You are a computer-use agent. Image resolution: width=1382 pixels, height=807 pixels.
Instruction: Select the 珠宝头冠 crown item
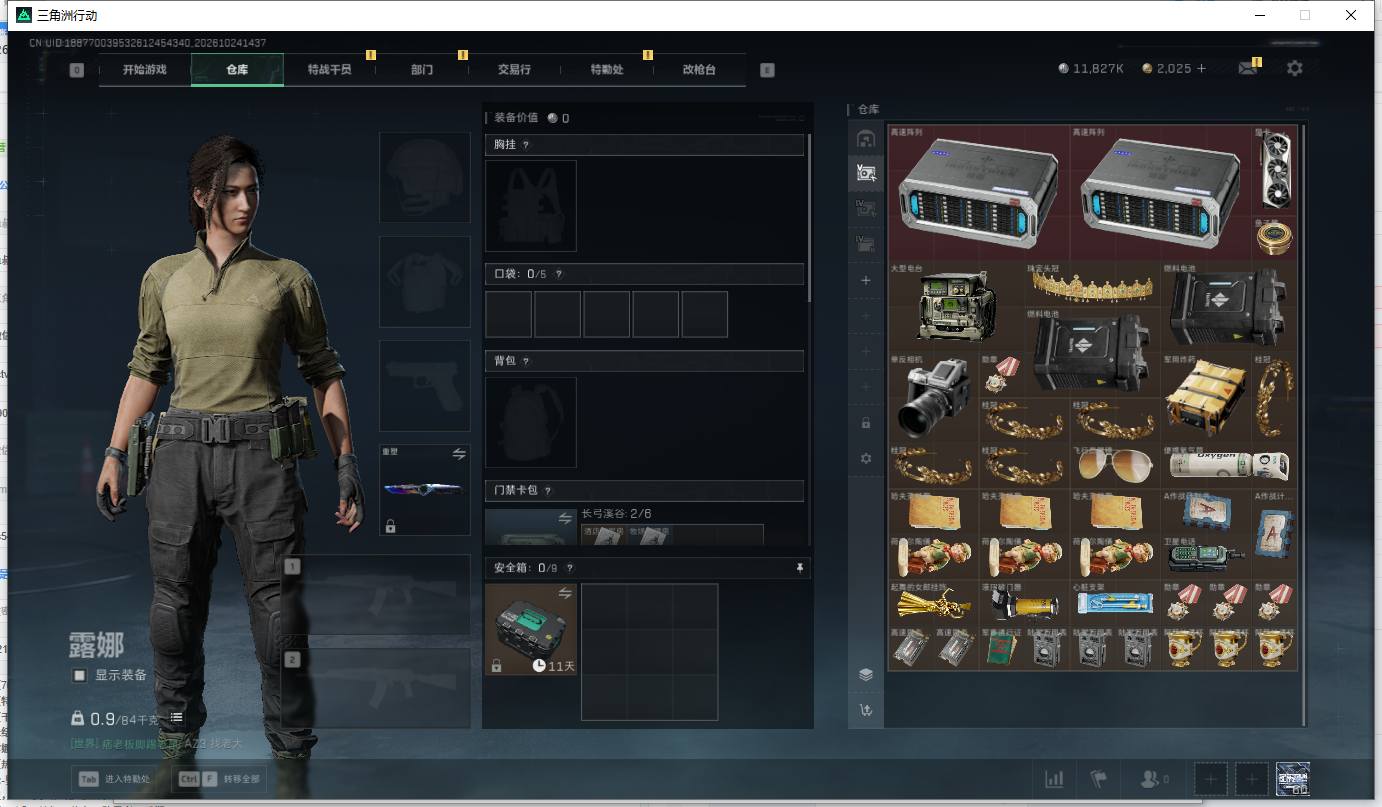[1092, 284]
